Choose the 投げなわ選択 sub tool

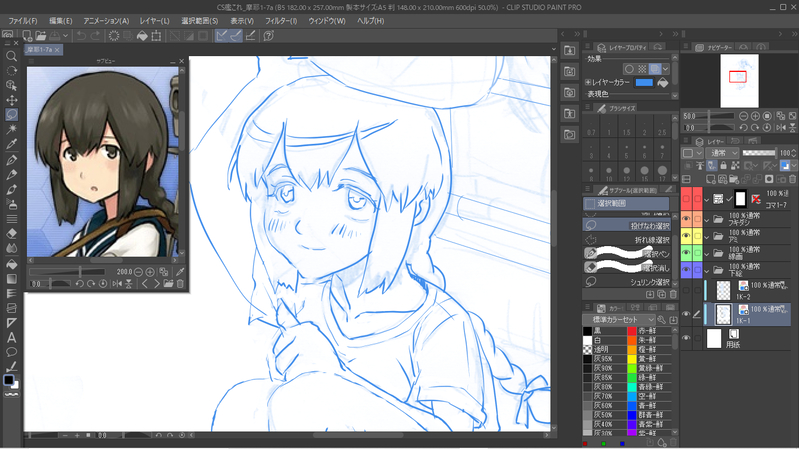tap(626, 225)
